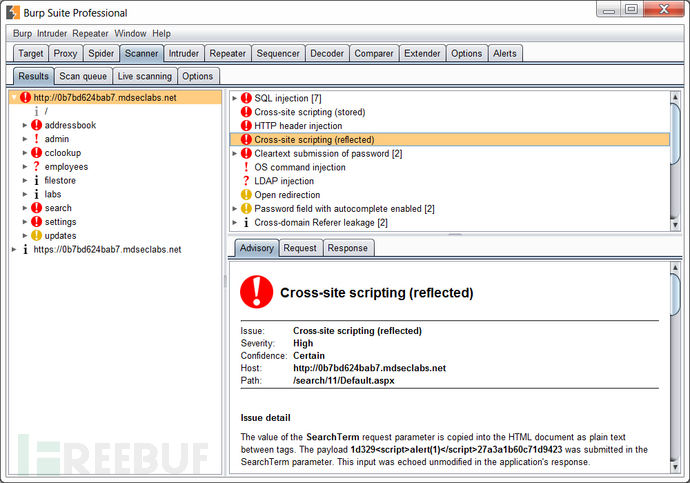Click the exclamation icon beside OS command injection
The image size is (690, 483).
click(246, 167)
